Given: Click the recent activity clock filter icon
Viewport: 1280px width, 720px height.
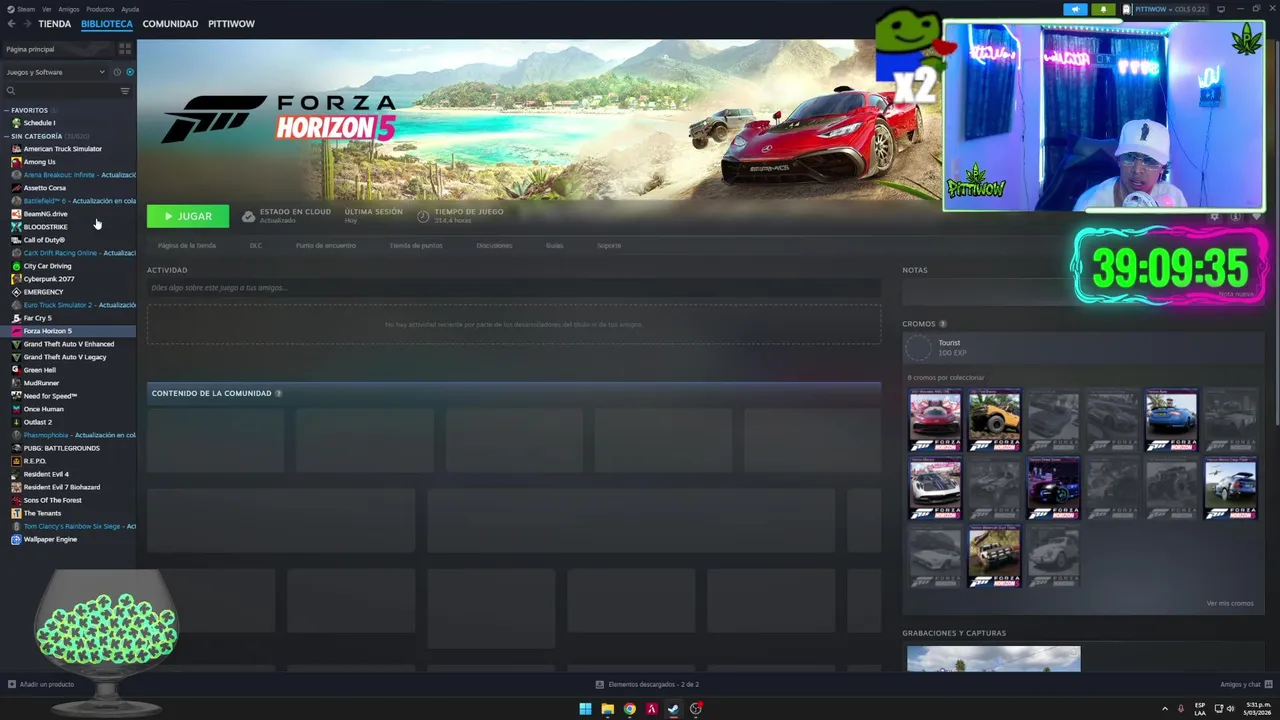Looking at the screenshot, I should (x=117, y=72).
